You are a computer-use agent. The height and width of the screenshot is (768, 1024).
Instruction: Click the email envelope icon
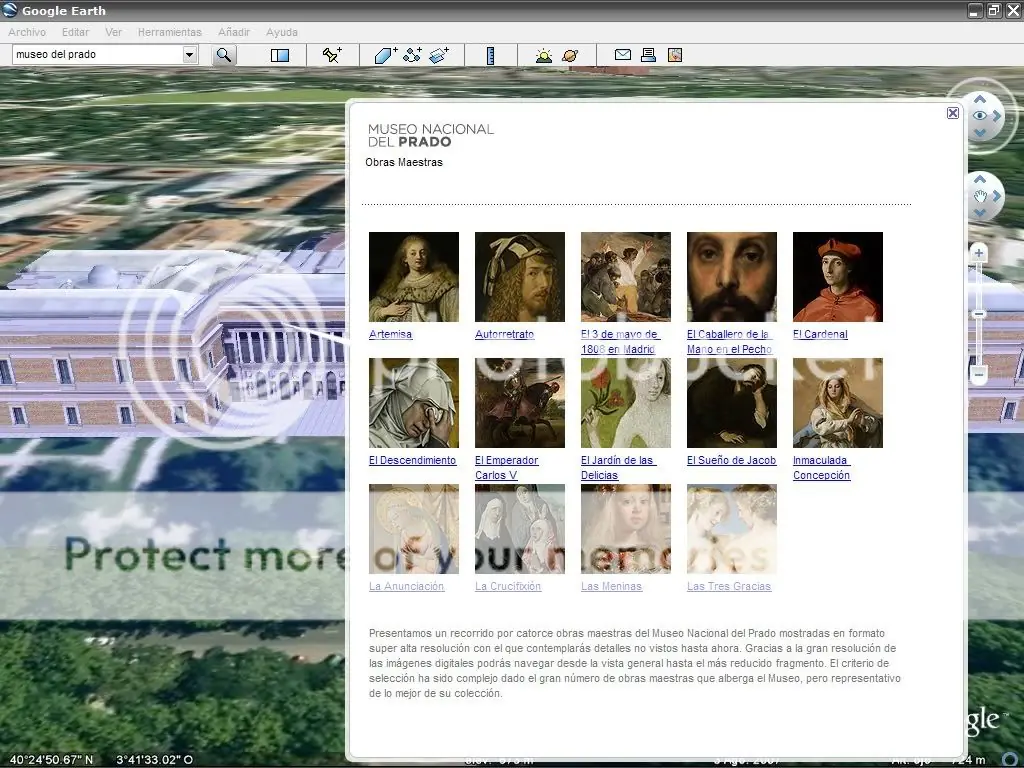622,55
